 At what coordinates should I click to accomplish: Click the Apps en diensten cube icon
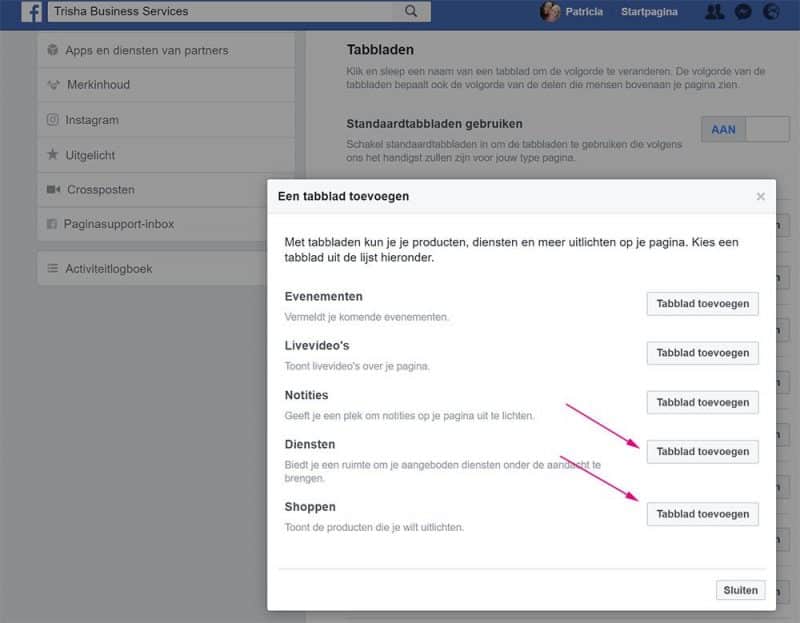pos(52,50)
